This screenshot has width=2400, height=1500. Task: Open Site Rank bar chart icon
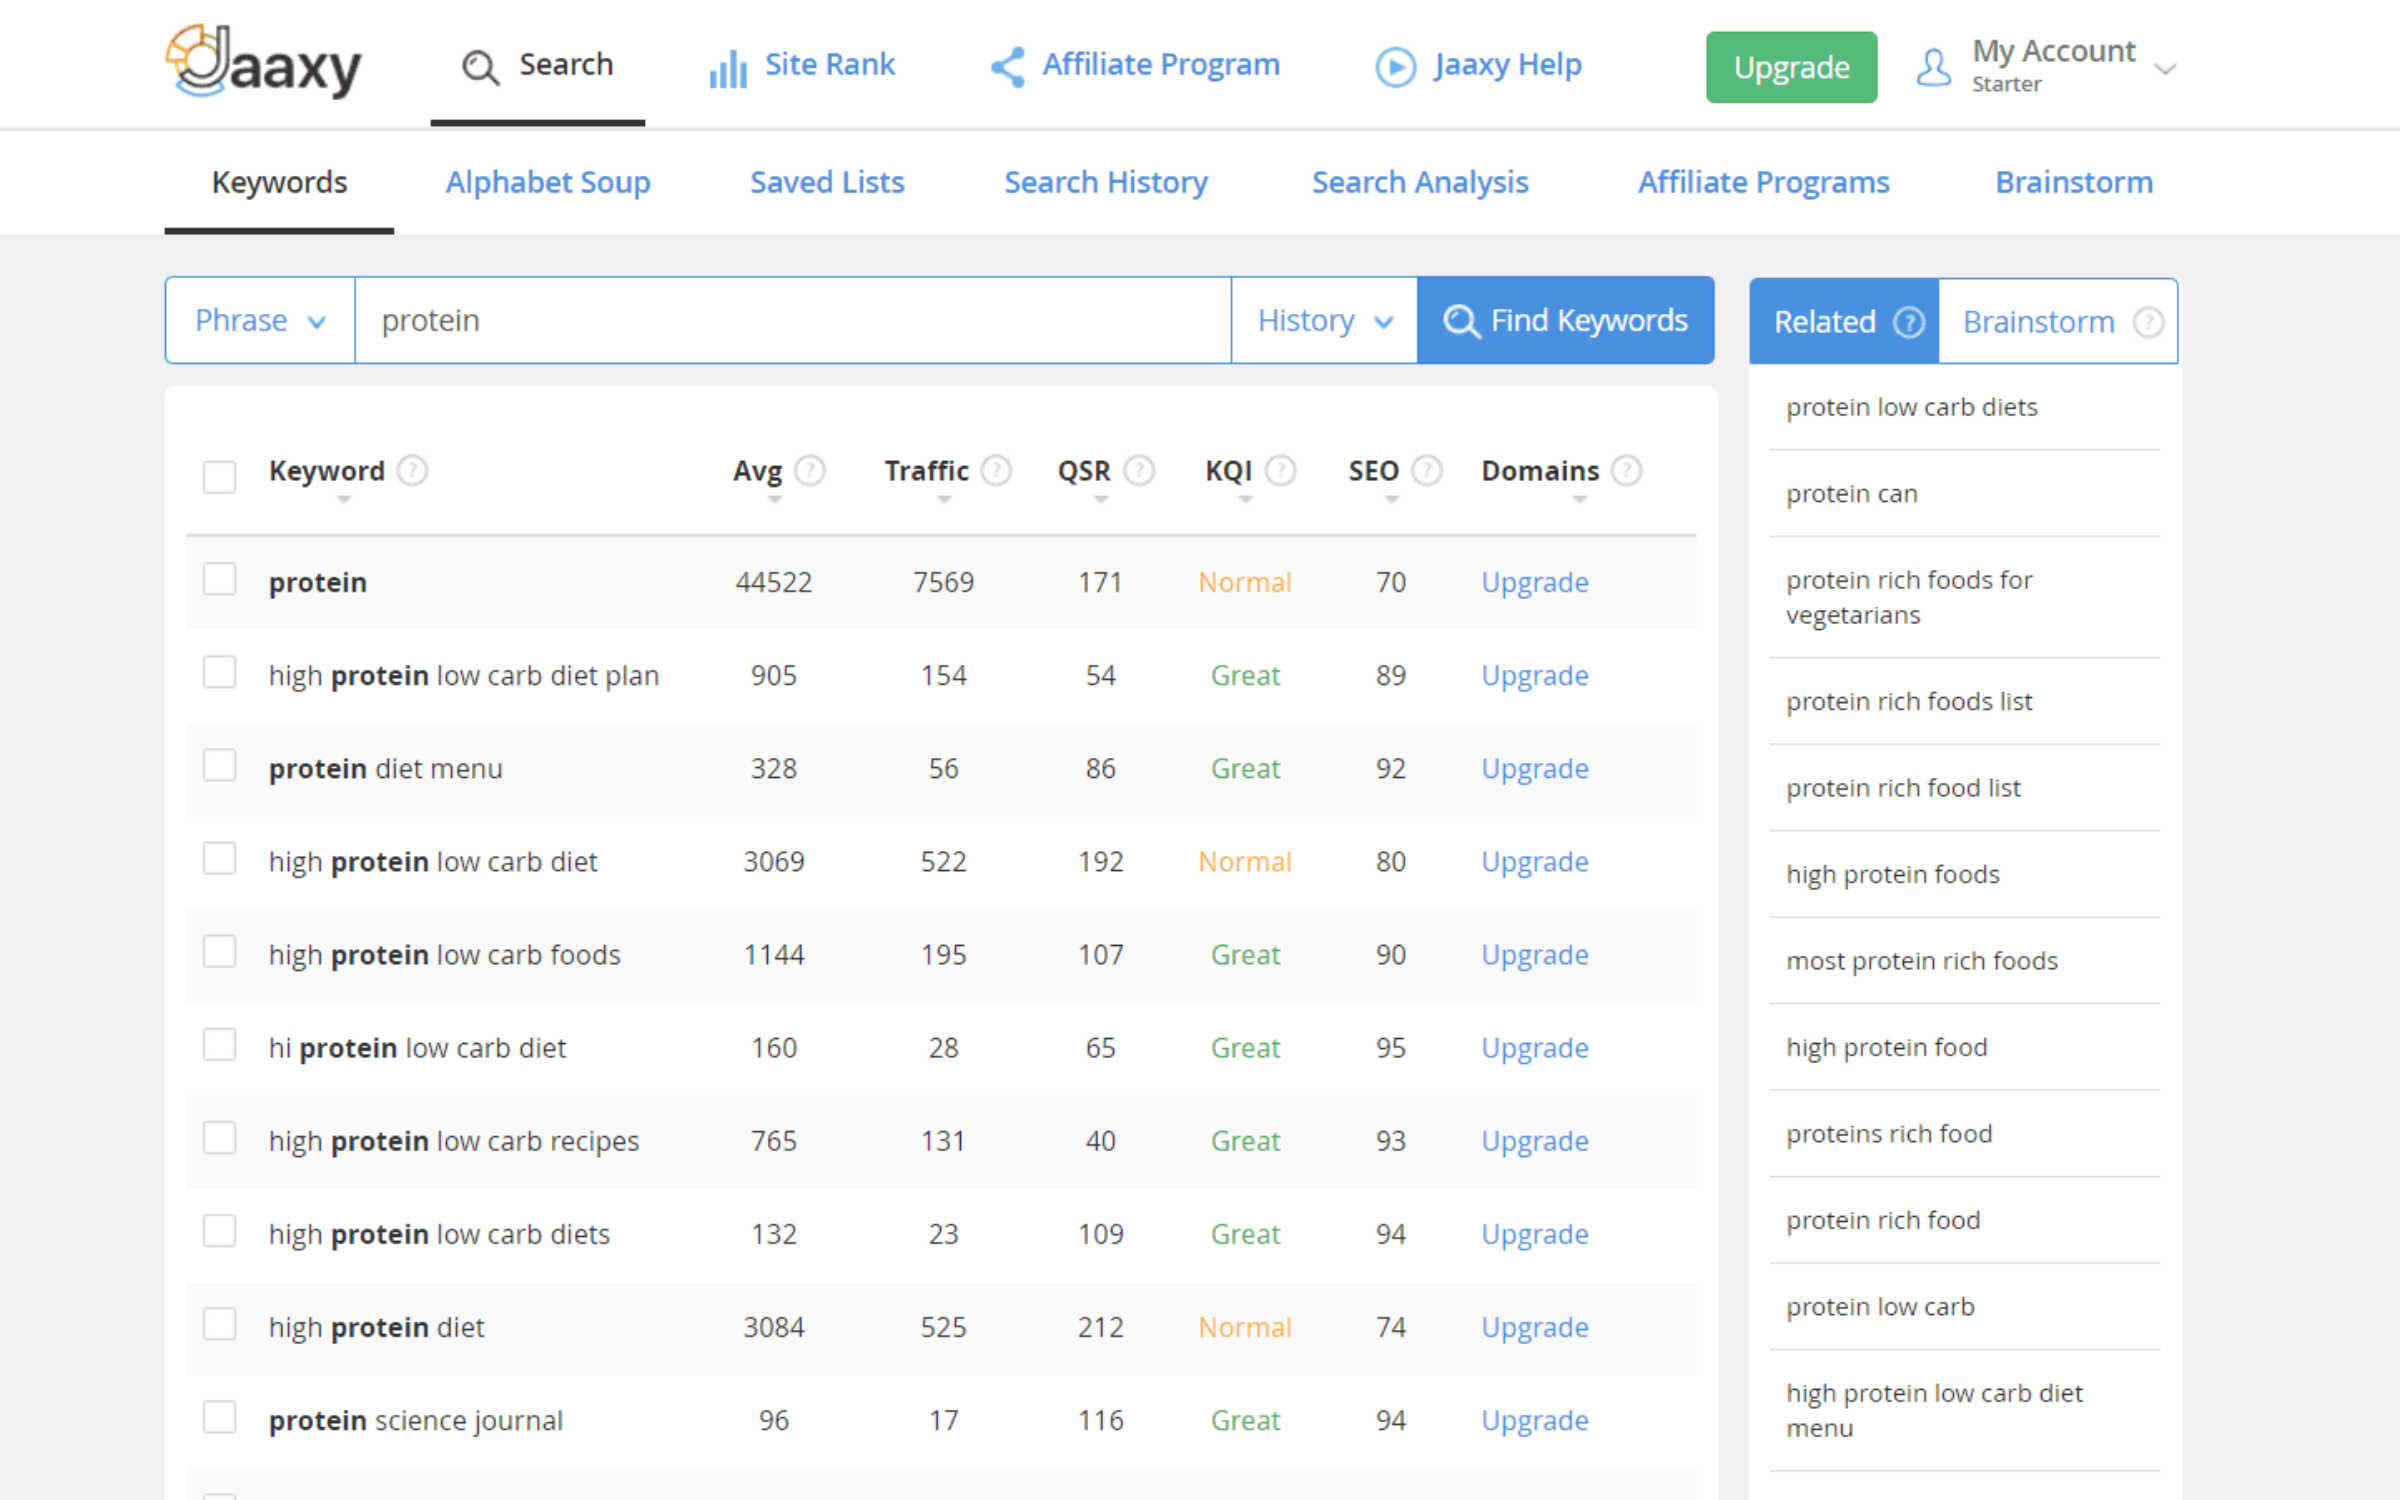pyautogui.click(x=728, y=68)
